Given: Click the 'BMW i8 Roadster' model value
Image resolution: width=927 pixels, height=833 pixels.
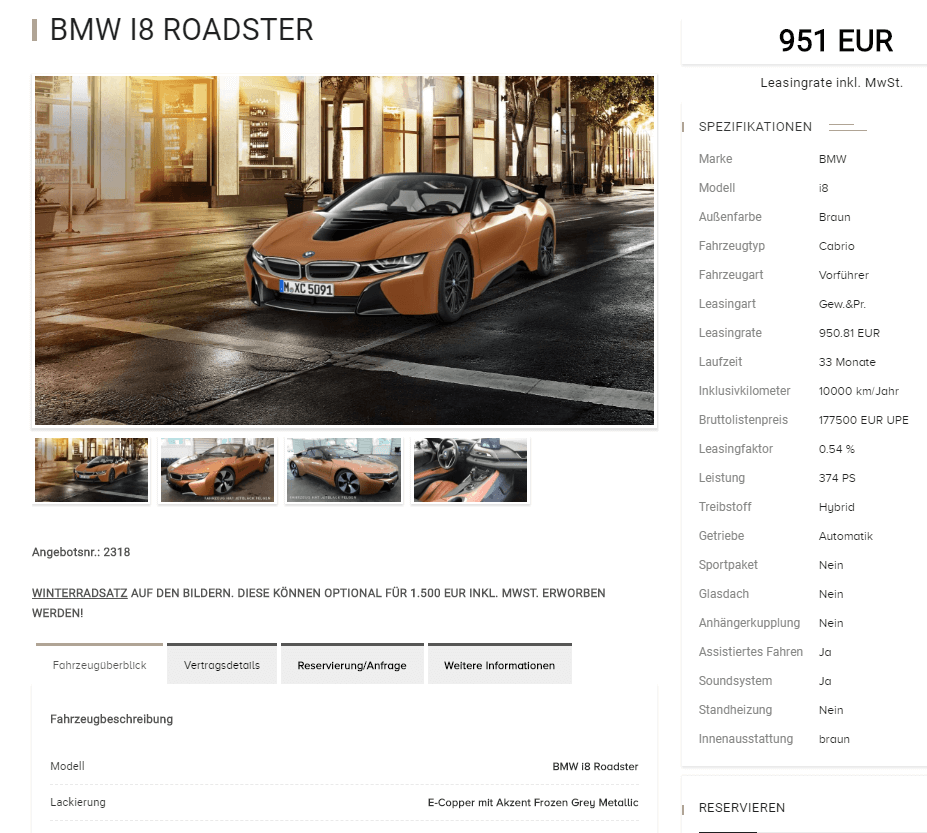Looking at the screenshot, I should (595, 766).
